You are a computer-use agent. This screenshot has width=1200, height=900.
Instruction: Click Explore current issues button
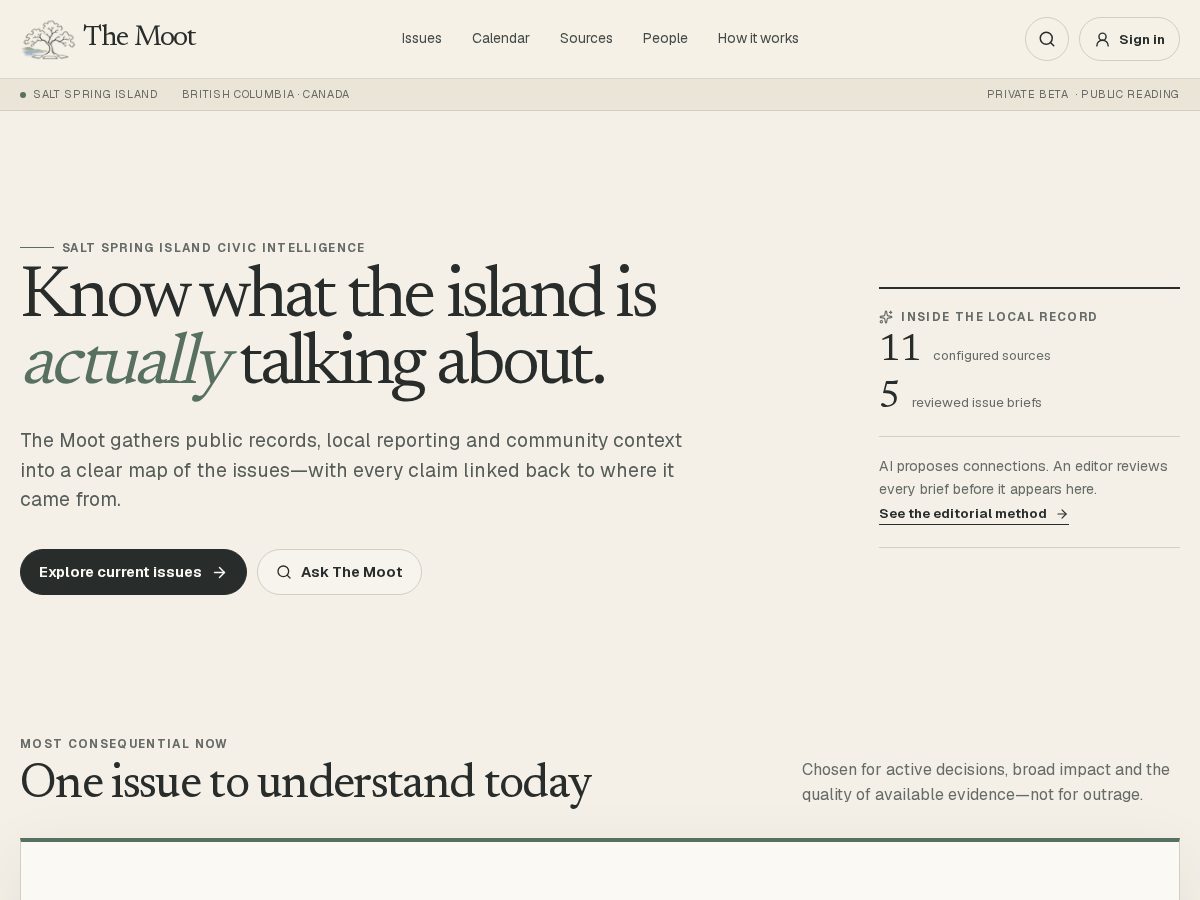pyautogui.click(x=133, y=572)
